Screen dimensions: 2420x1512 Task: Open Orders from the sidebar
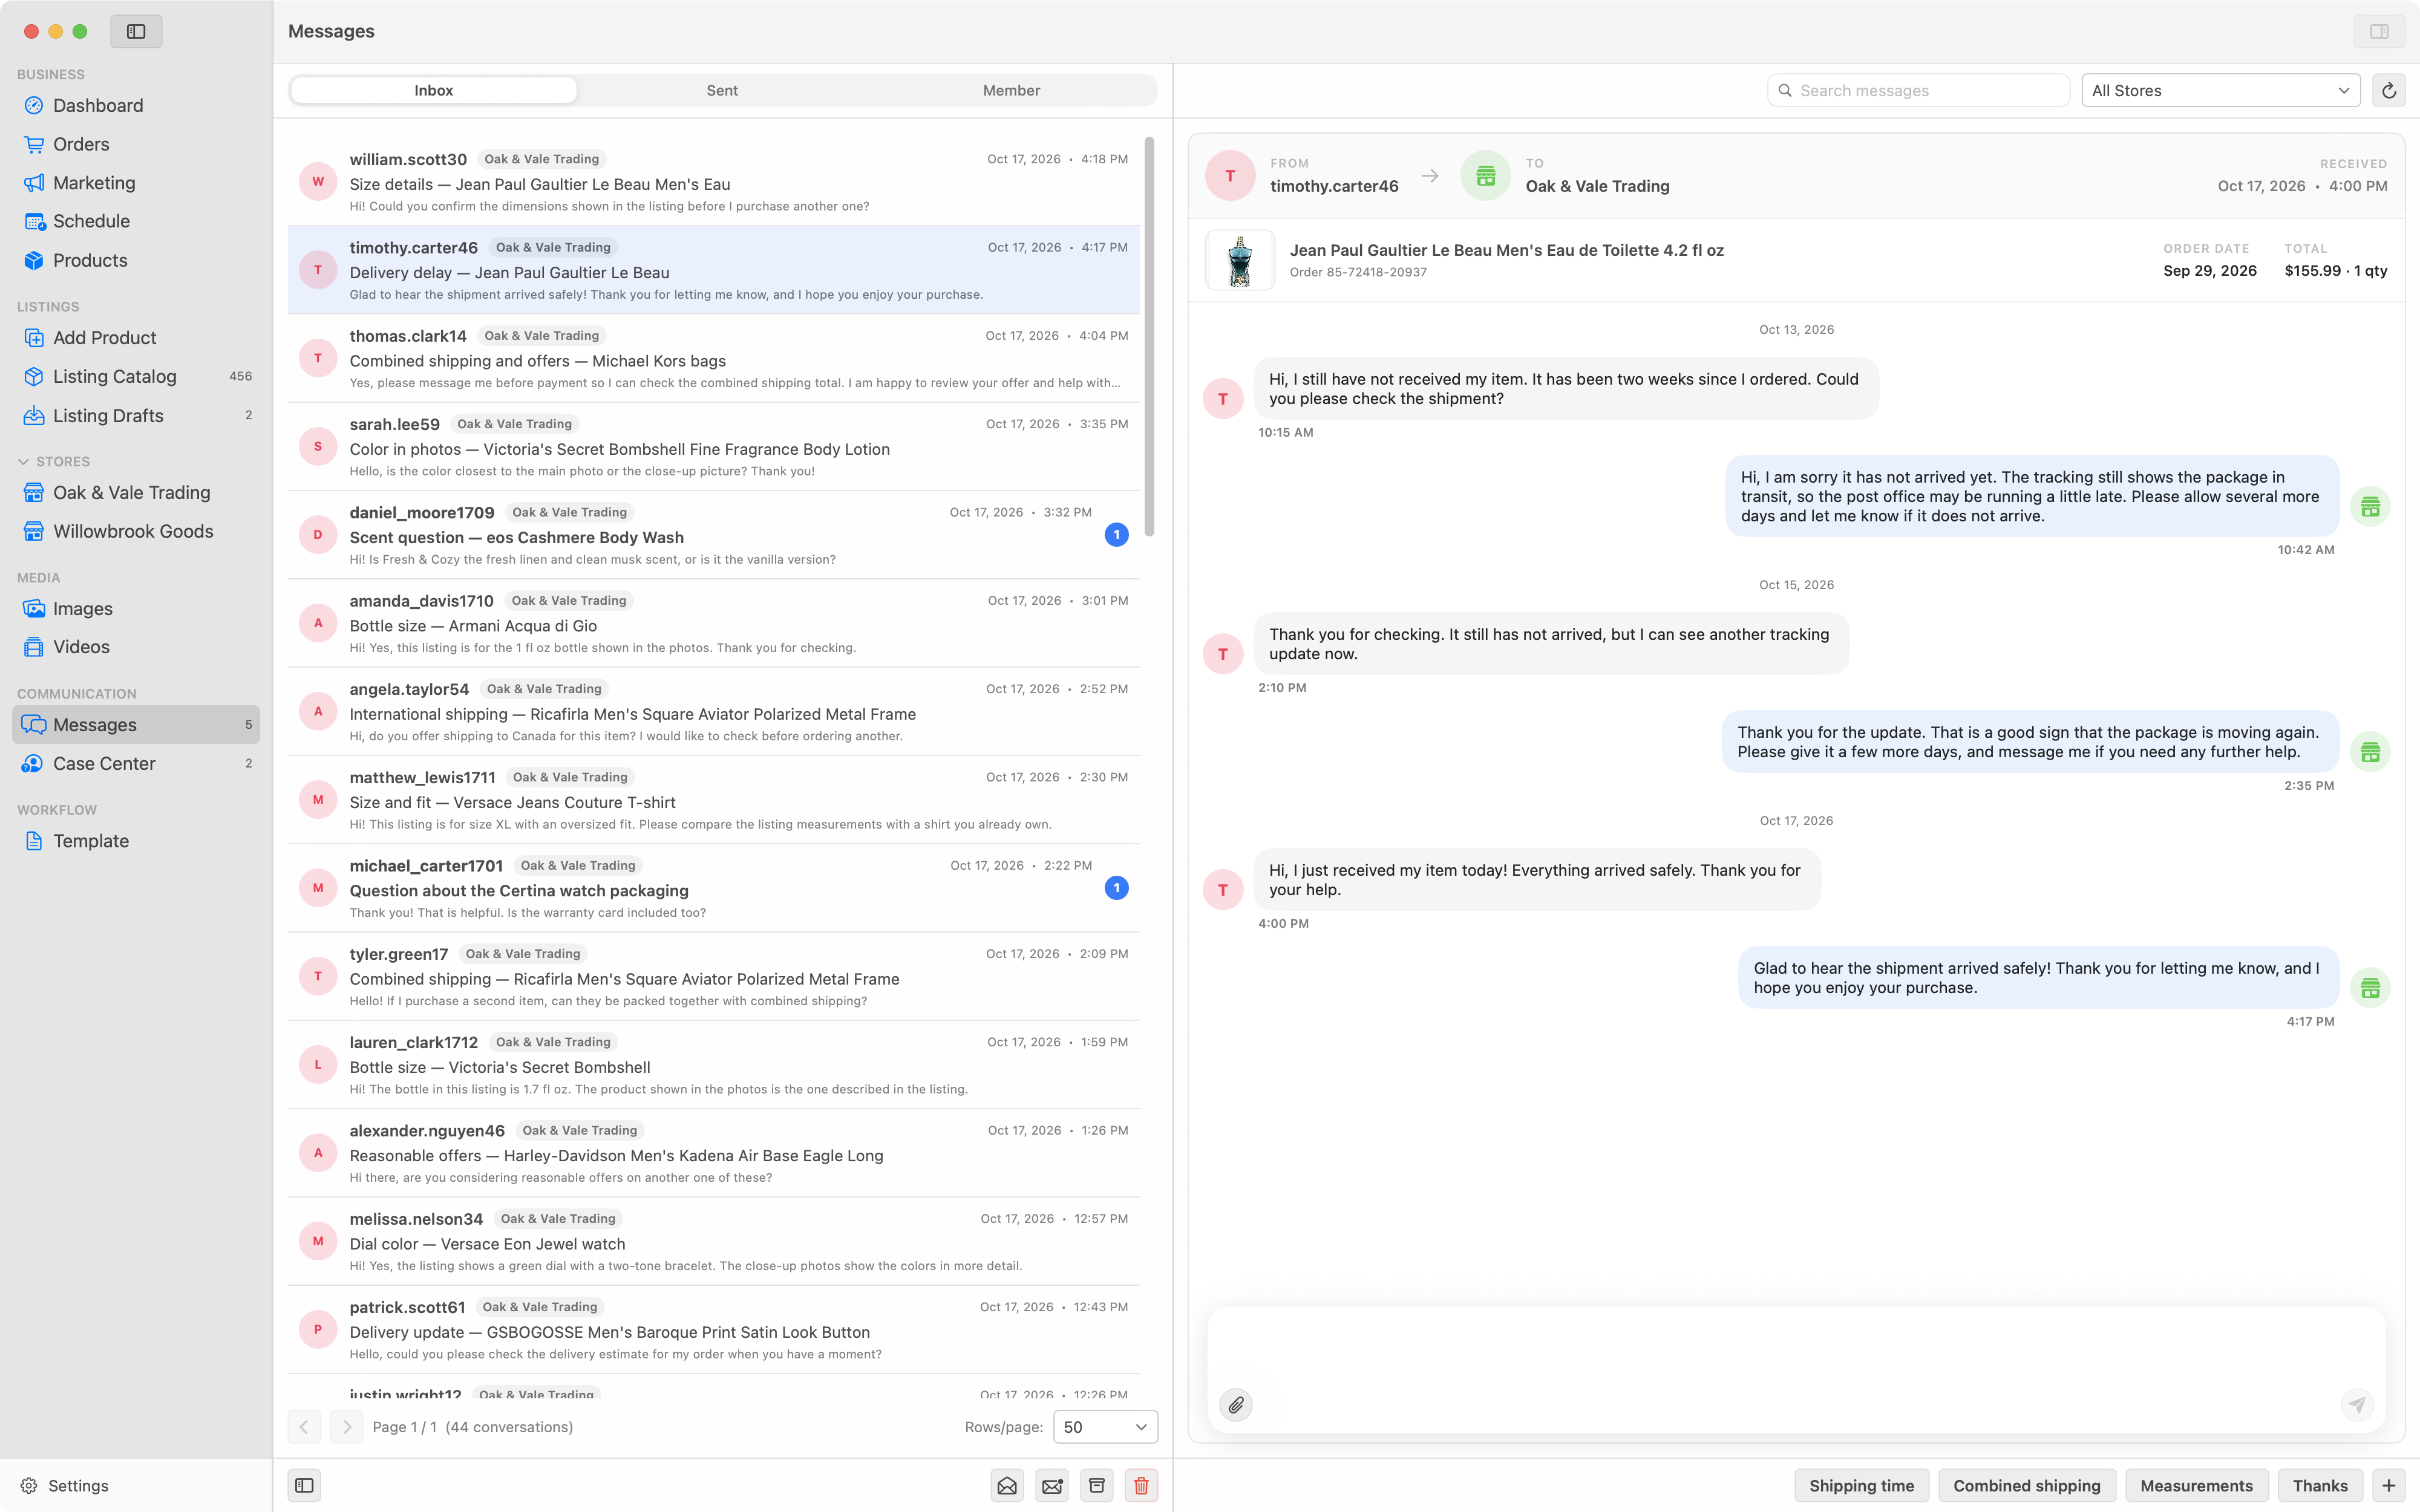click(136, 144)
